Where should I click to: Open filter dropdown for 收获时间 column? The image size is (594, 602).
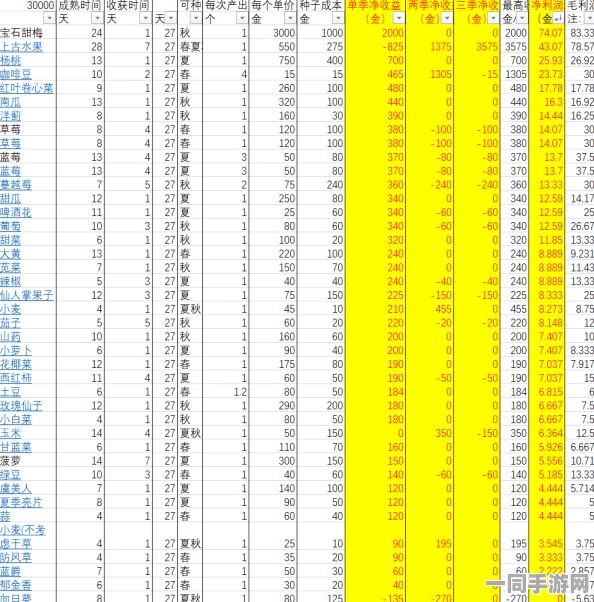click(146, 18)
